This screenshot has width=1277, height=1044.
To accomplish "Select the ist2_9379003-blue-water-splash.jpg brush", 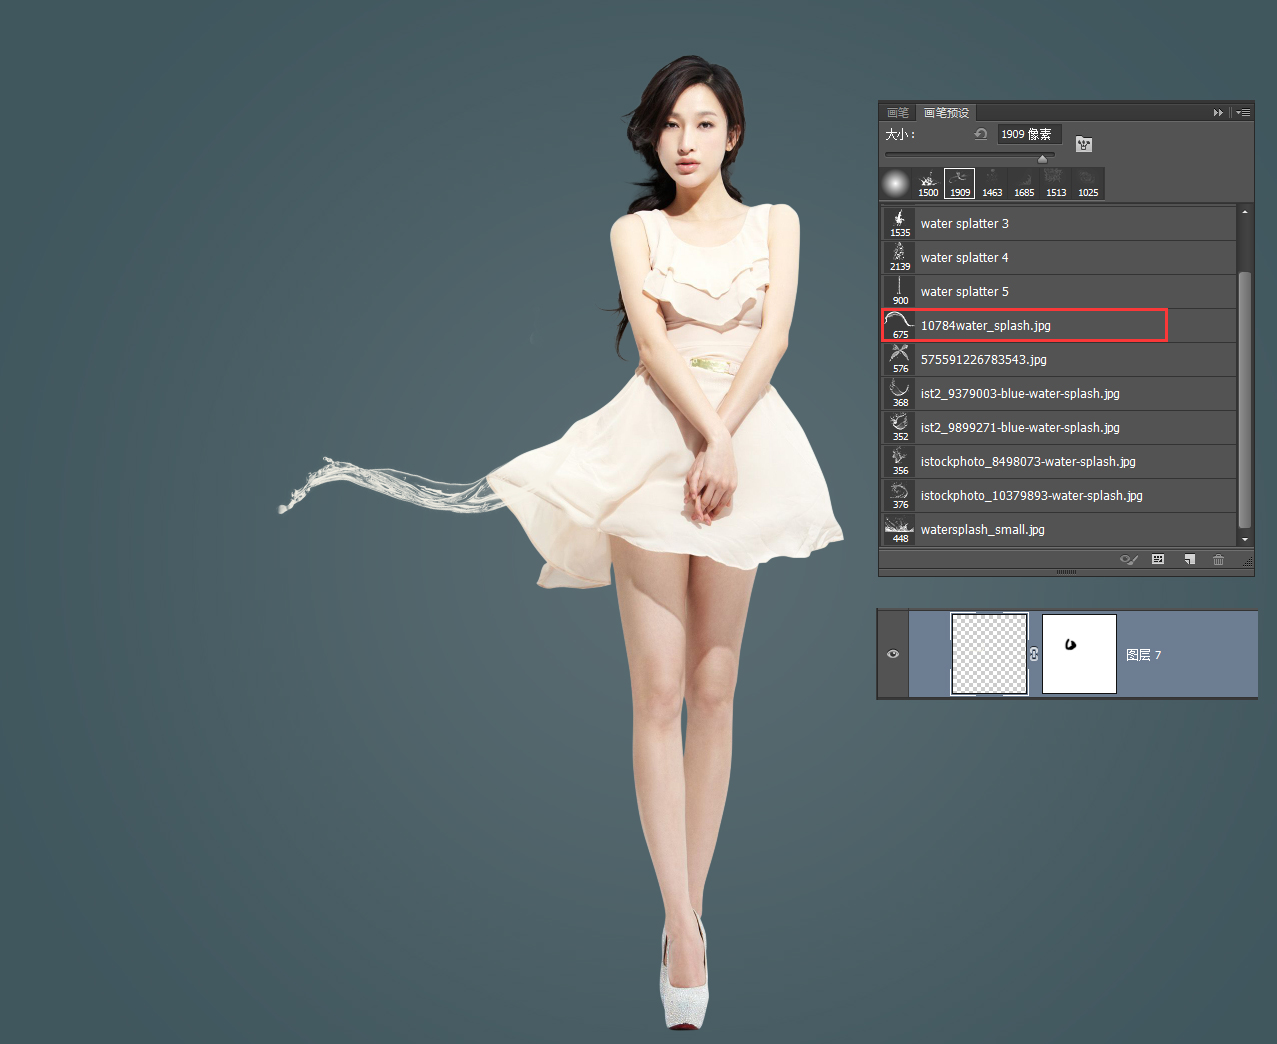I will (1059, 394).
